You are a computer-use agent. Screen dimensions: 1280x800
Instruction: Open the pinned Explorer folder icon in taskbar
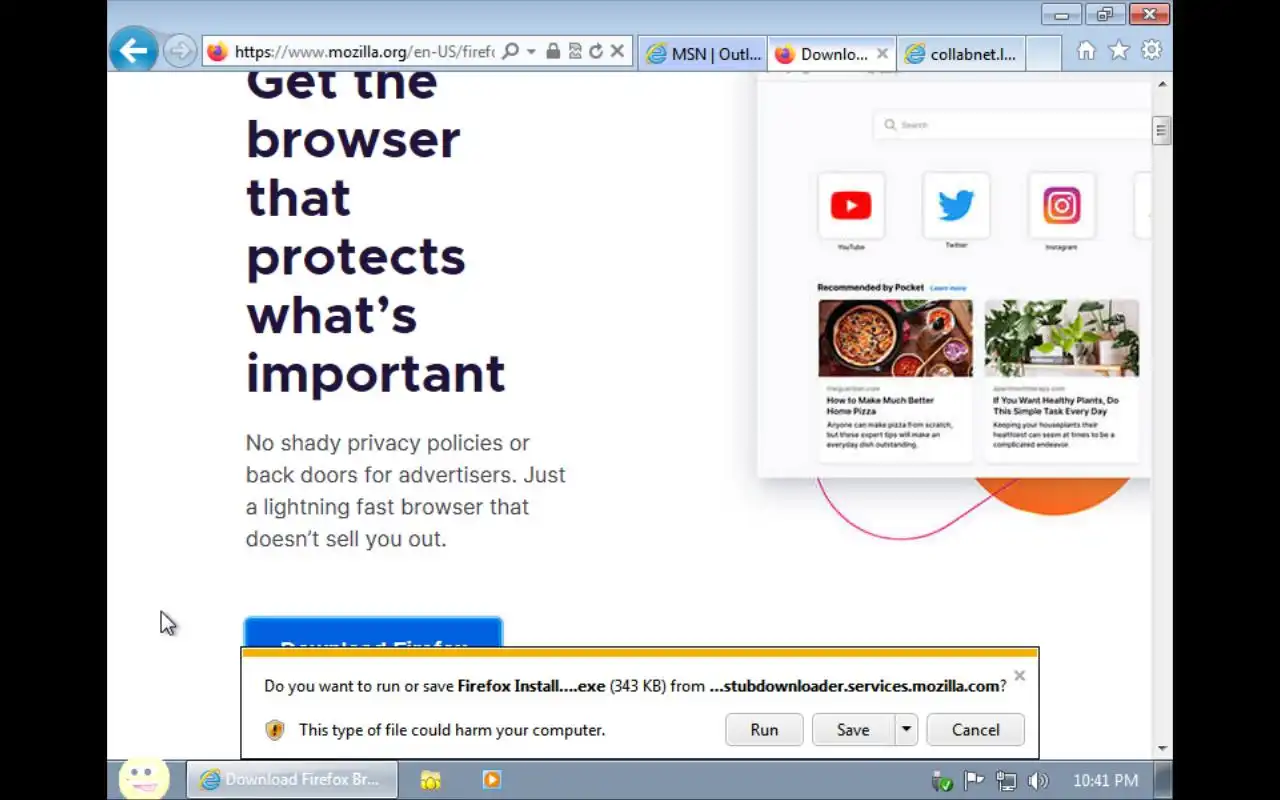point(430,780)
